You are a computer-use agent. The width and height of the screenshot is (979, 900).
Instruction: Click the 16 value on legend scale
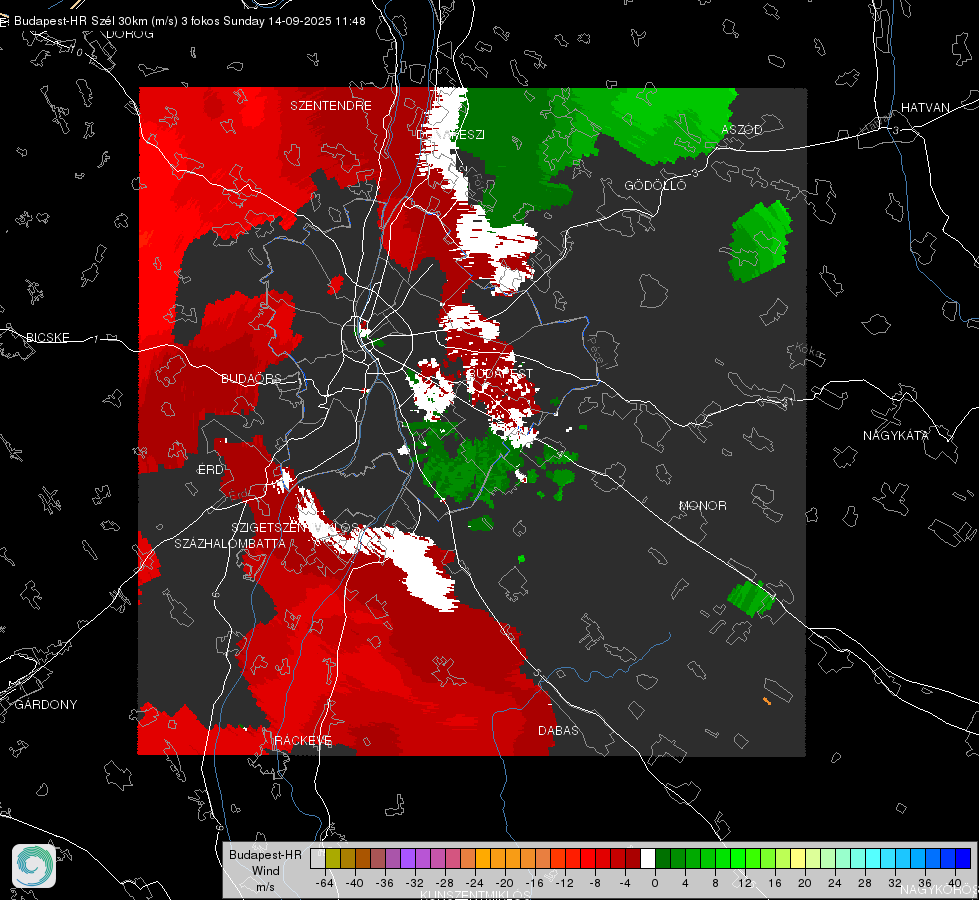(x=774, y=883)
